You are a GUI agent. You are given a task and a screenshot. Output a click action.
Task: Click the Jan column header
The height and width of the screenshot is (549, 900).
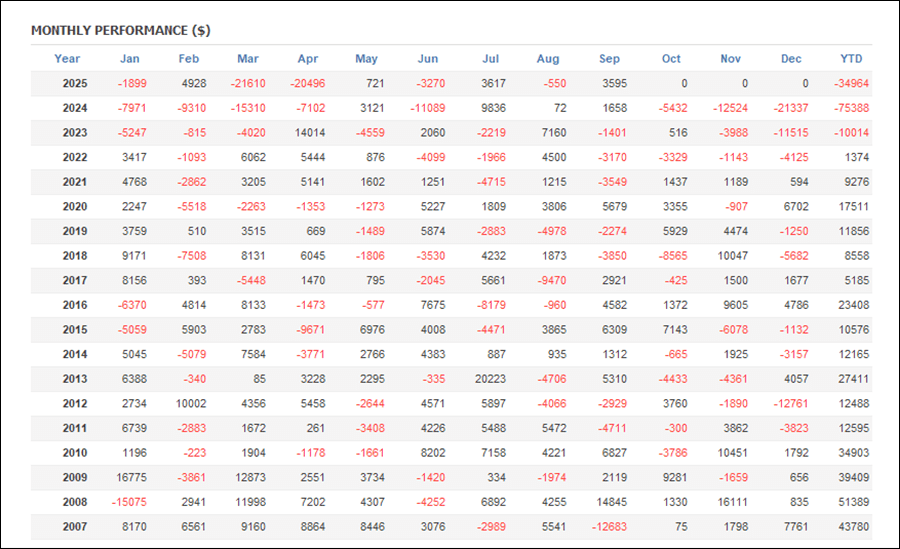click(x=130, y=59)
